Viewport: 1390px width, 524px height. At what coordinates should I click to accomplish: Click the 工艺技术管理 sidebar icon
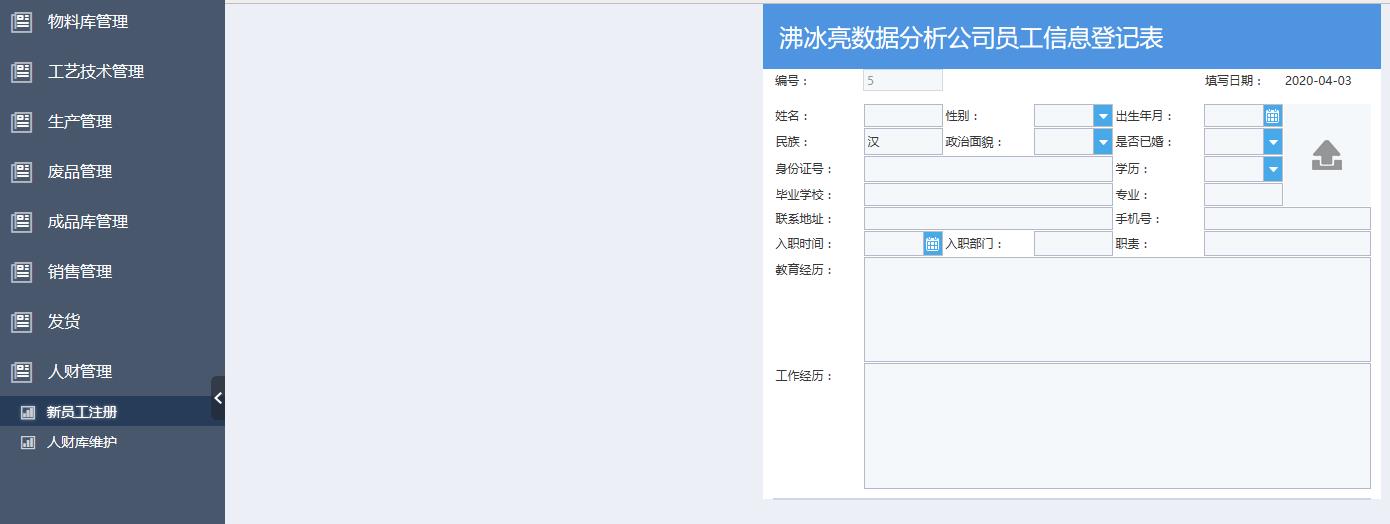[22, 72]
